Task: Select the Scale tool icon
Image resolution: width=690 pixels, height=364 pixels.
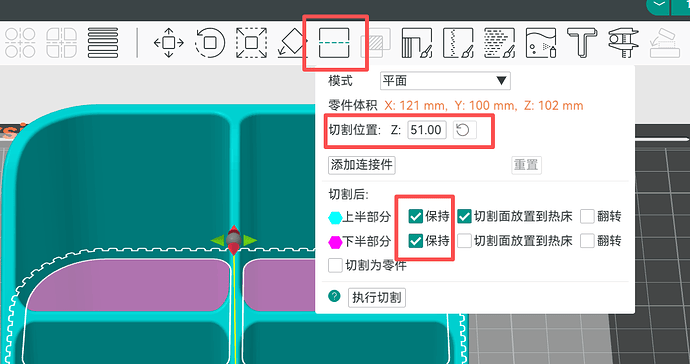Action: 251,43
